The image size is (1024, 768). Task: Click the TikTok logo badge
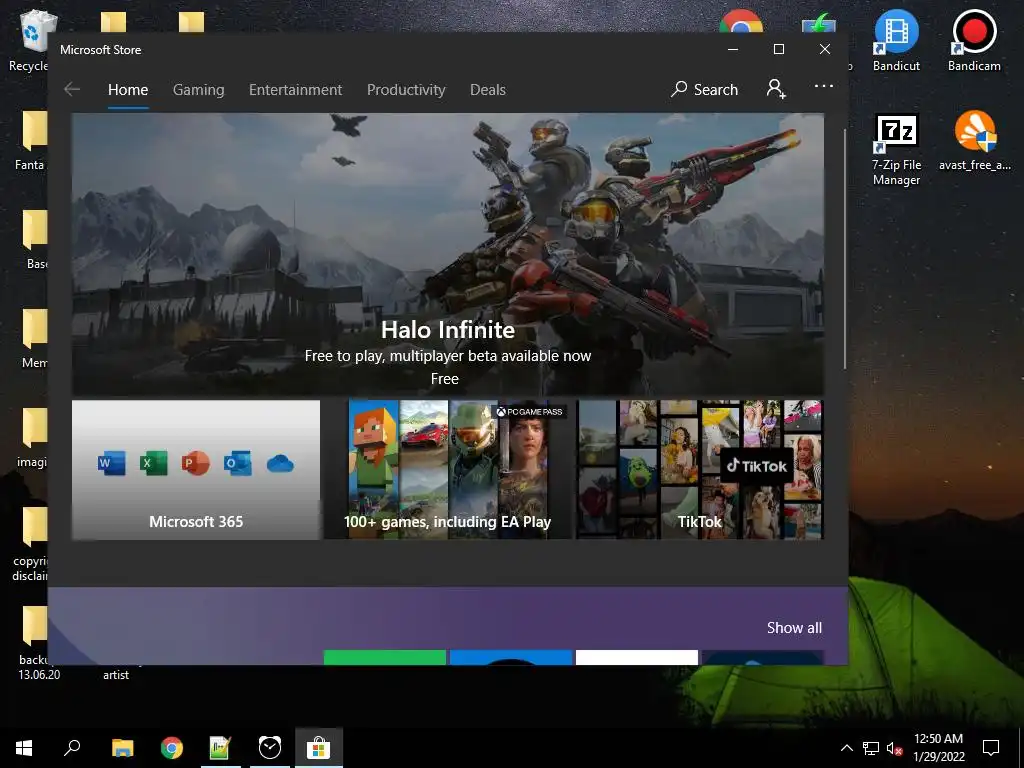coord(756,466)
